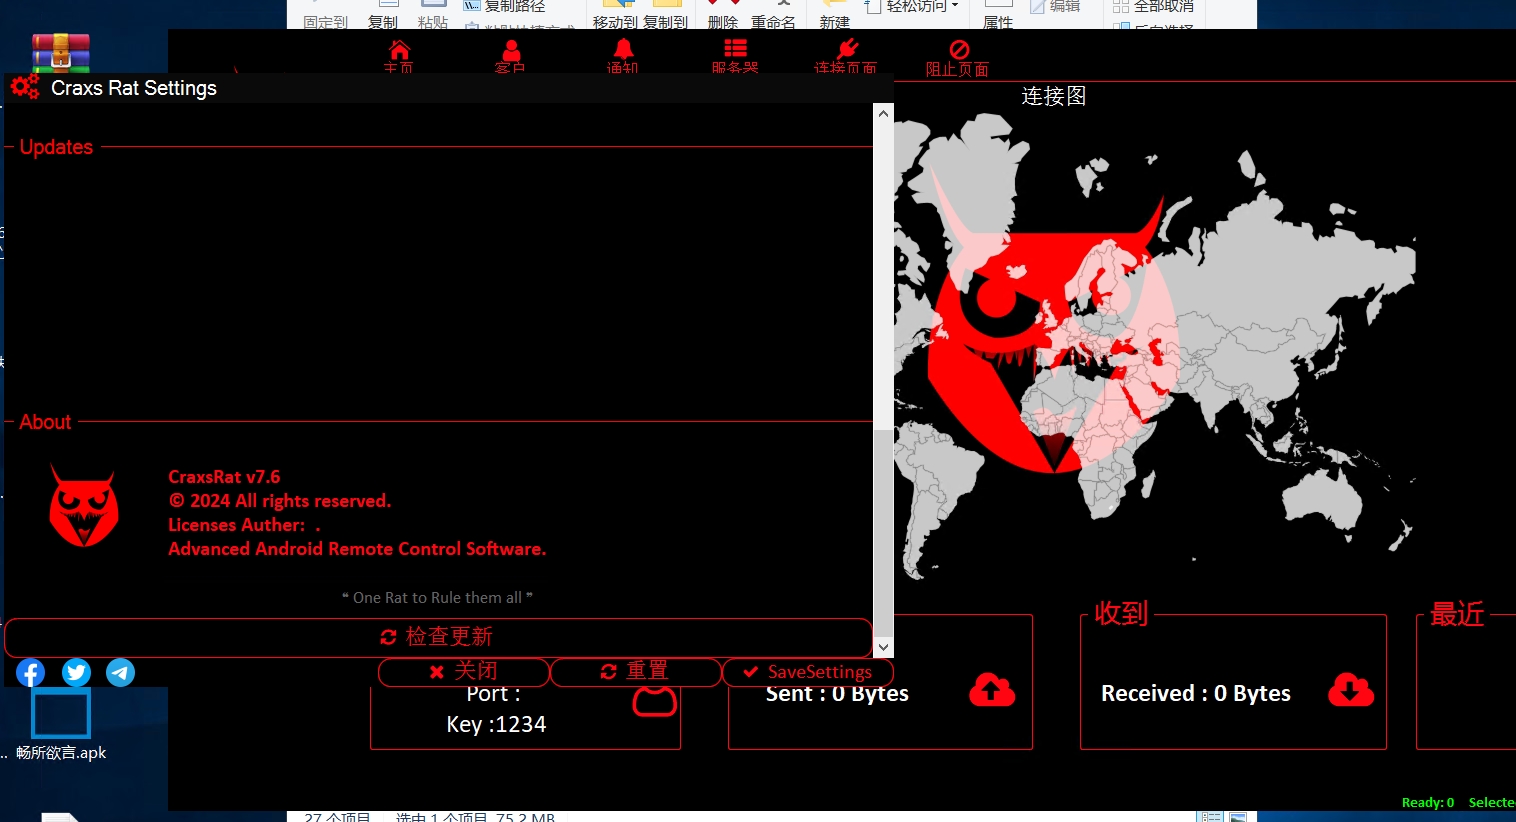
Task: Click the settings scrollbar up arrow
Action: tap(883, 113)
